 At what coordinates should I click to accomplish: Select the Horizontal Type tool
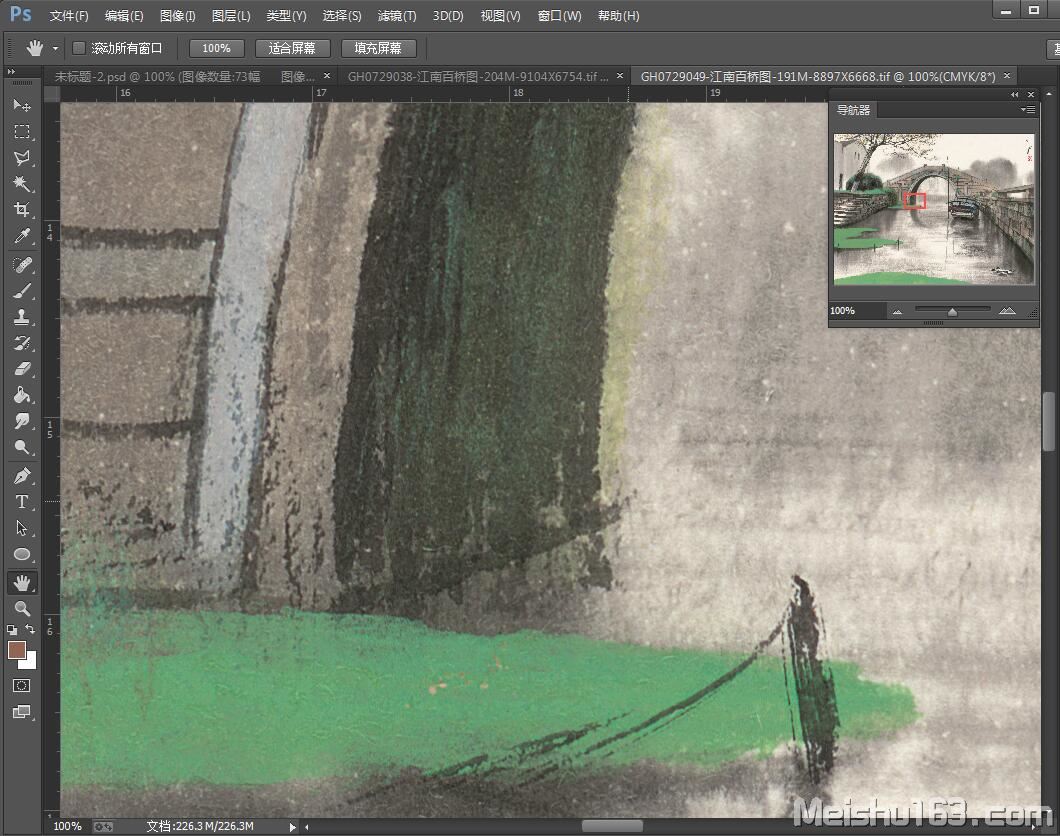22,501
